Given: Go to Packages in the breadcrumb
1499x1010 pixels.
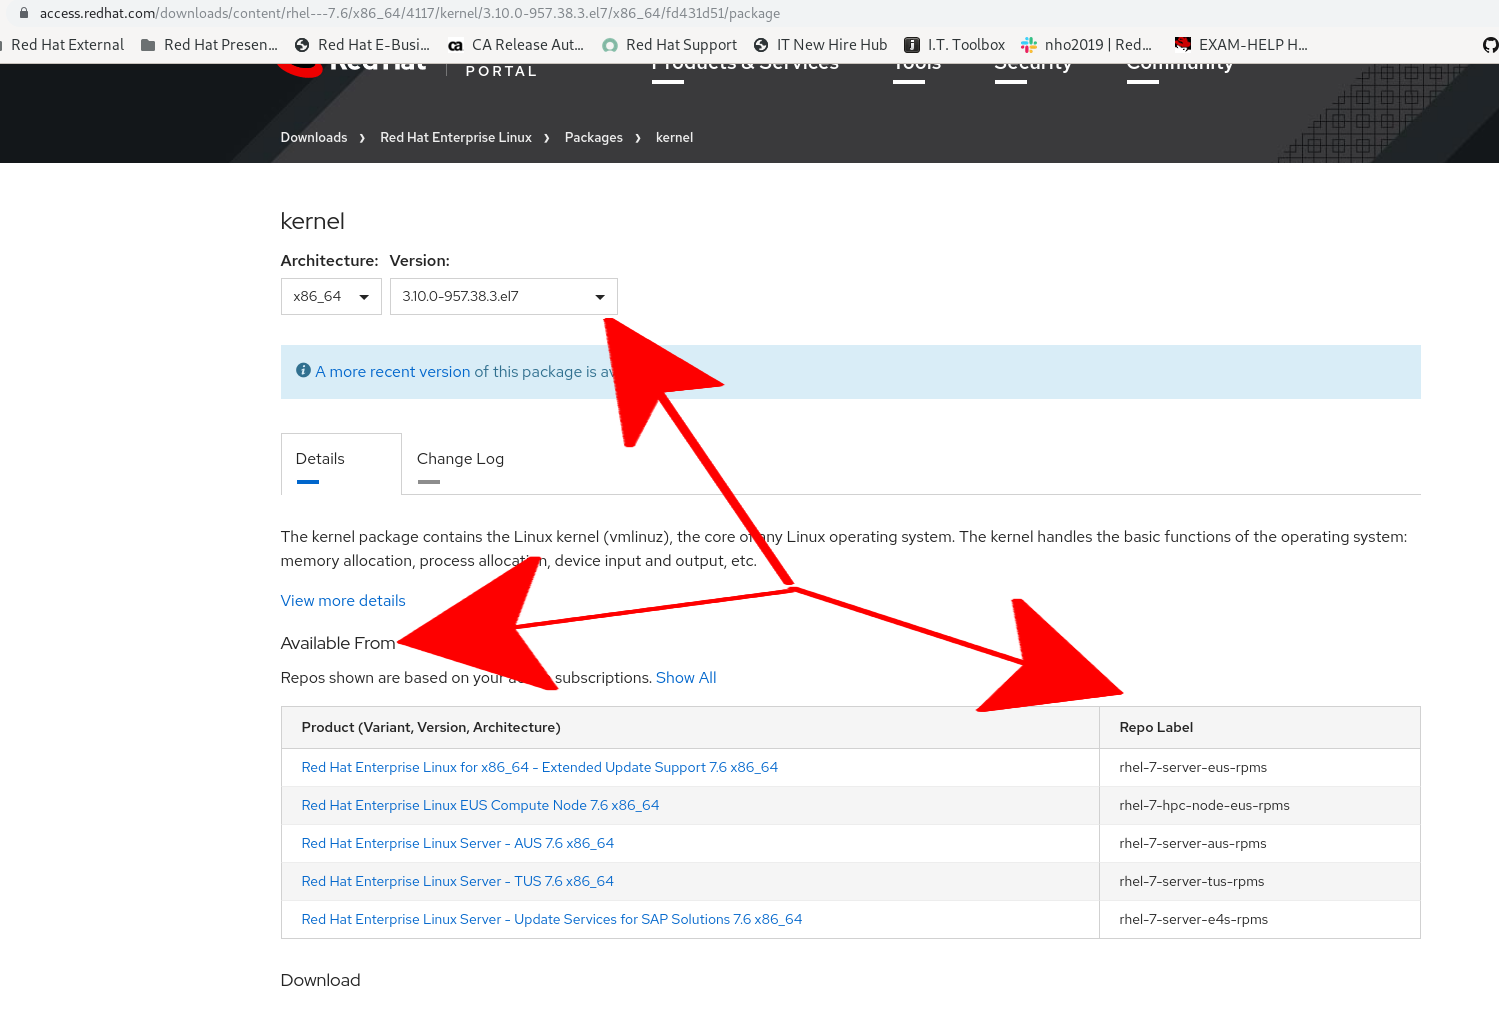Looking at the screenshot, I should 593,138.
